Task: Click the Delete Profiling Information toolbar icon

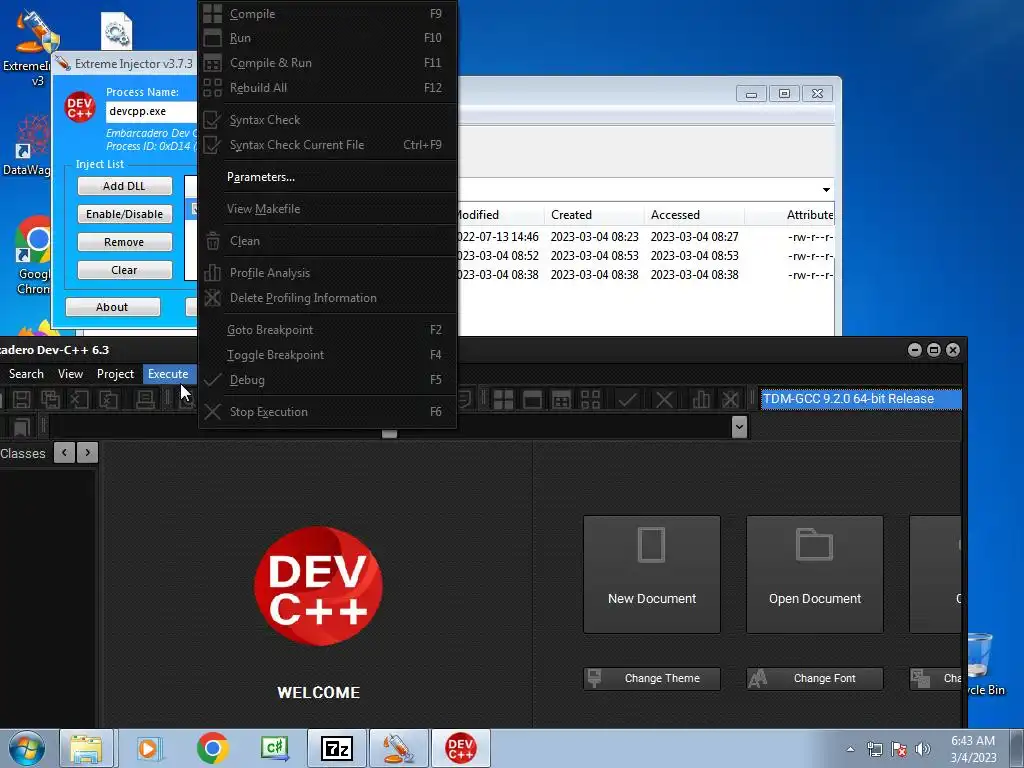Action: click(730, 399)
